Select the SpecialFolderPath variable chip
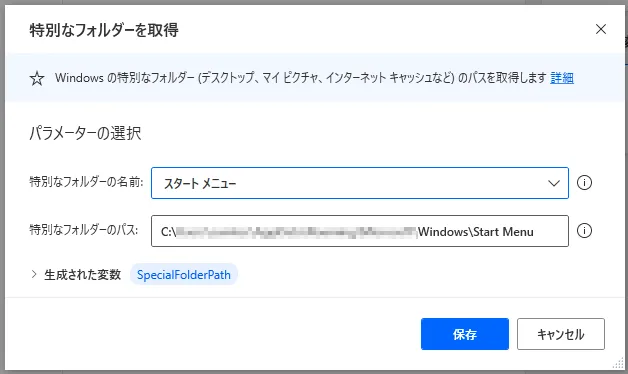The height and width of the screenshot is (374, 628). [x=184, y=275]
